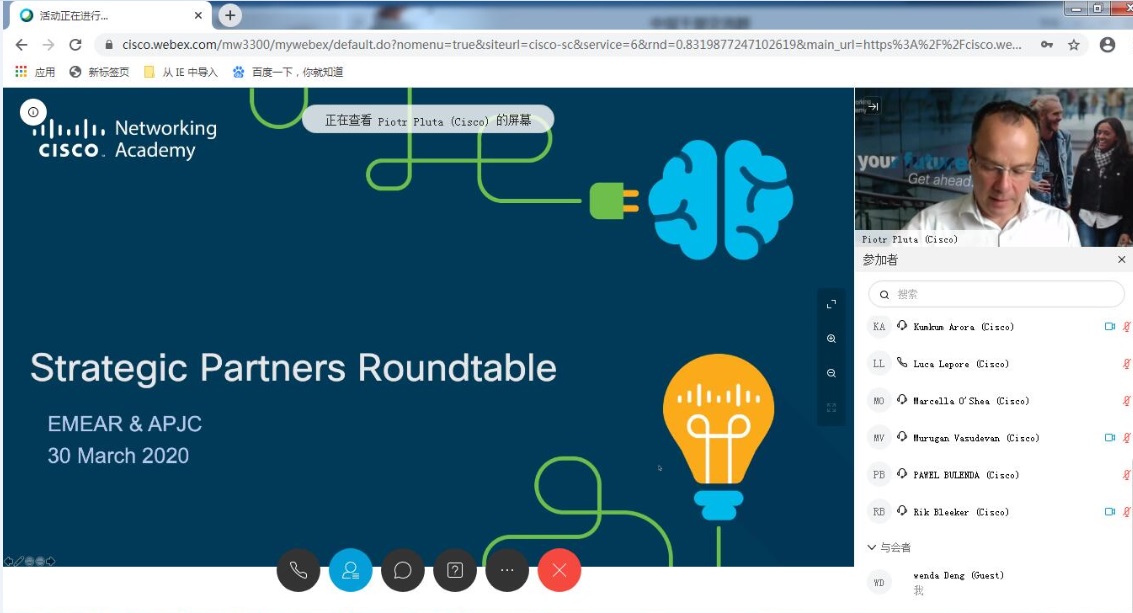1133x613 pixels.
Task: Open the 应用 apps bookmark
Action: click(35, 72)
